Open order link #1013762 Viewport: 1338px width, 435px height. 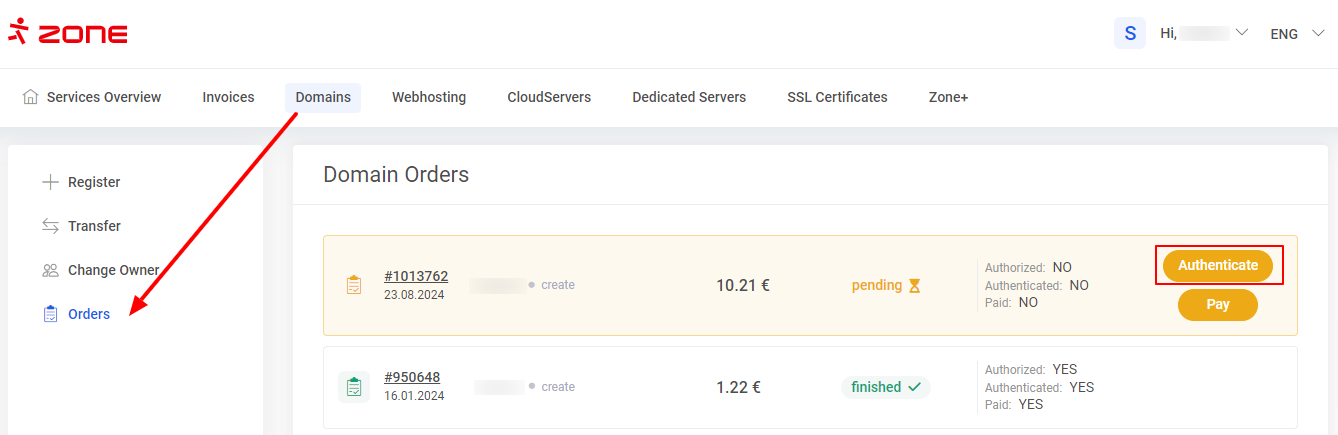[416, 276]
